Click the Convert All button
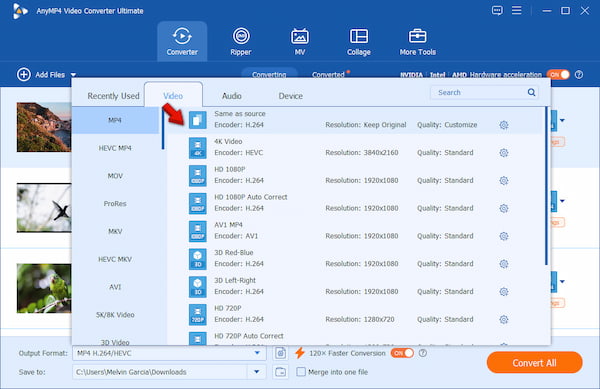Screen dimensions: 600x389 point(535,363)
